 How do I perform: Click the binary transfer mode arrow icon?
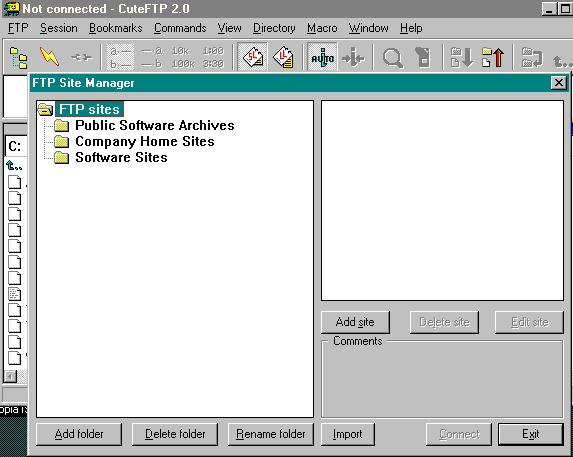tap(353, 57)
